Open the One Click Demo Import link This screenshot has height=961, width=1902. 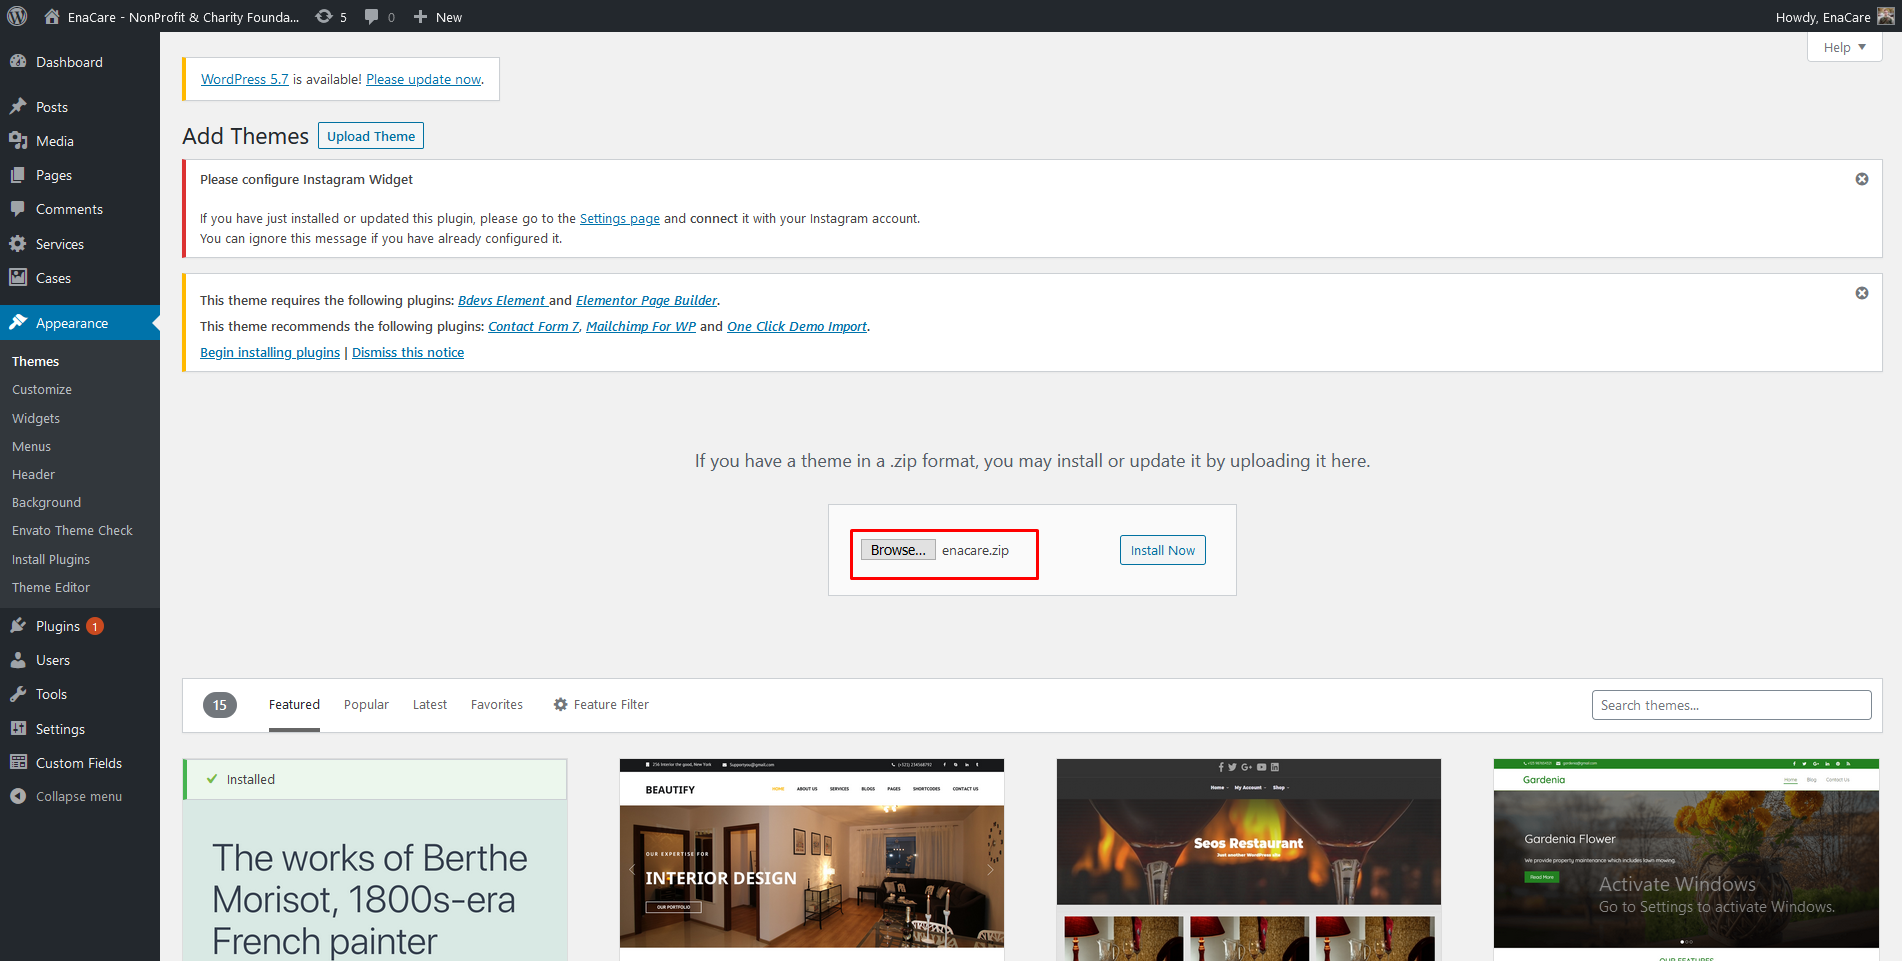[797, 326]
